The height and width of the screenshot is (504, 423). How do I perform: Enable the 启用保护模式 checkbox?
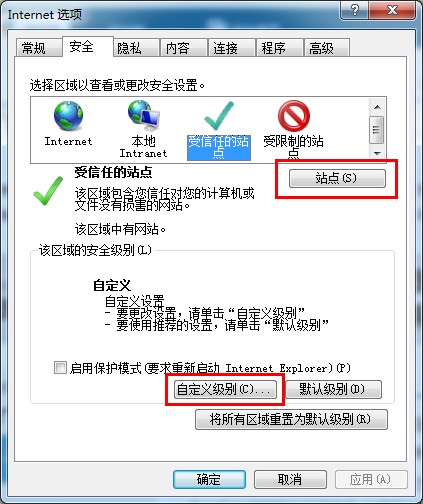tap(60, 368)
